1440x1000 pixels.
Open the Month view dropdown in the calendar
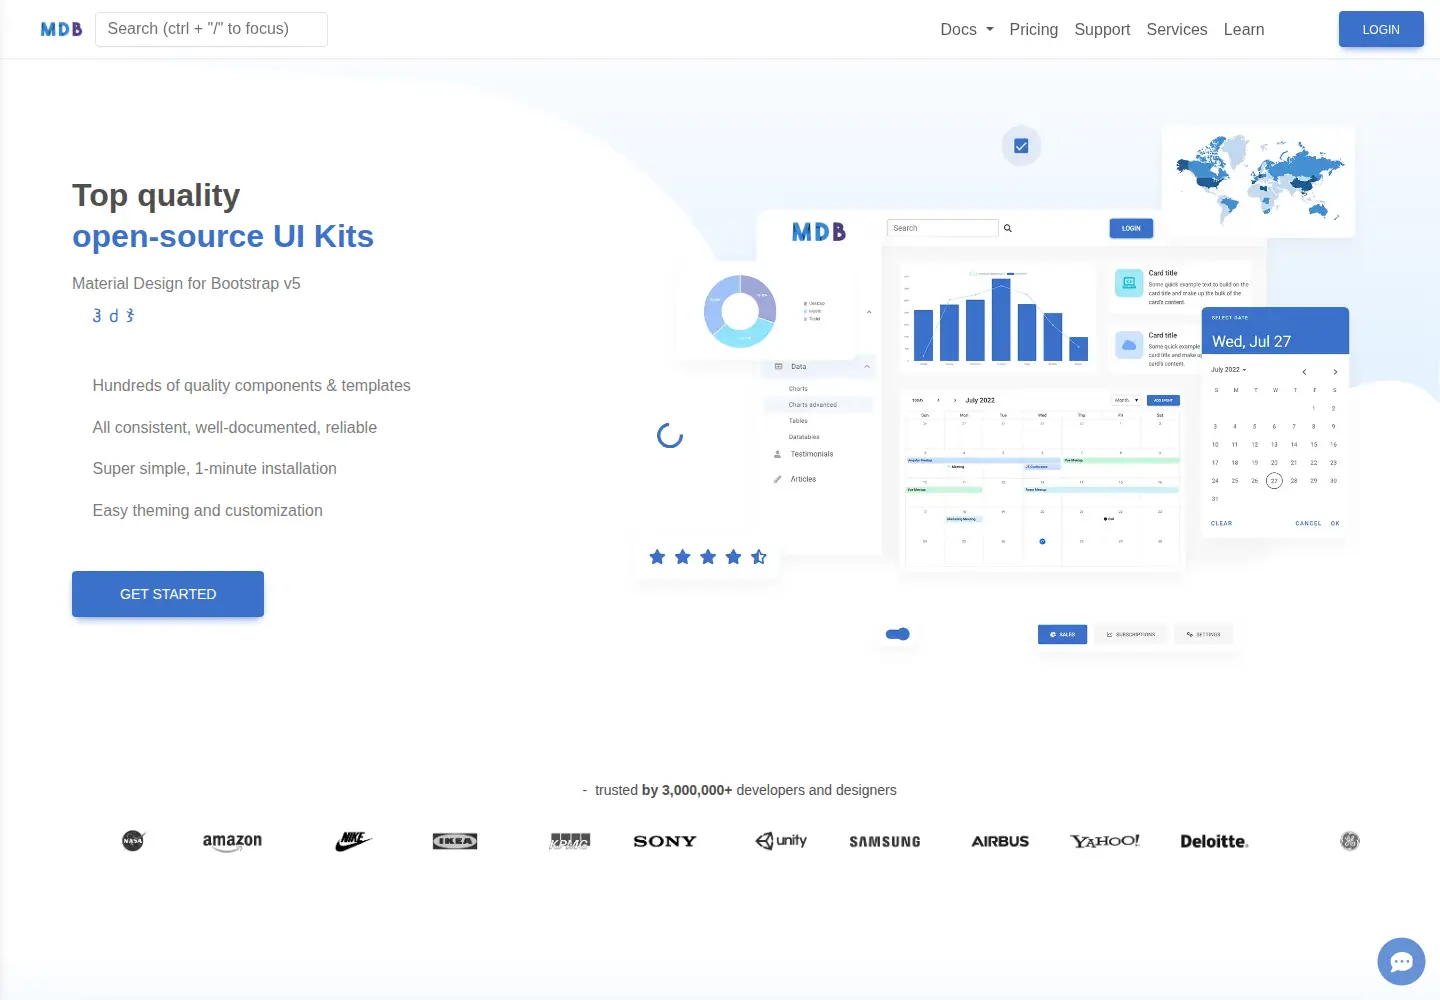[x=1127, y=400]
